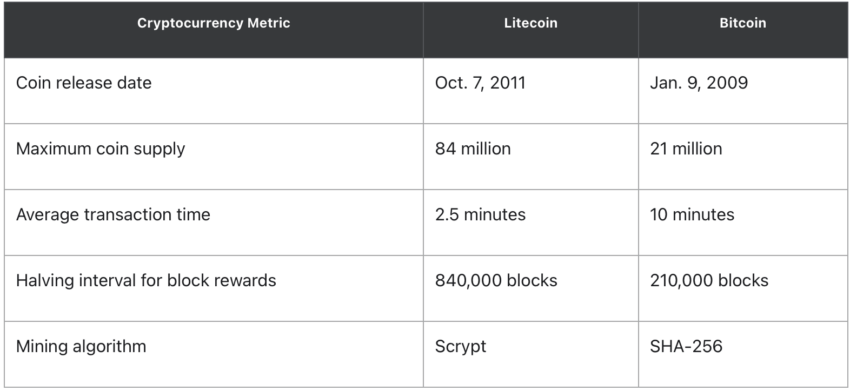This screenshot has width=850, height=391.
Task: Select the Bitcoin column header
Action: coord(743,23)
